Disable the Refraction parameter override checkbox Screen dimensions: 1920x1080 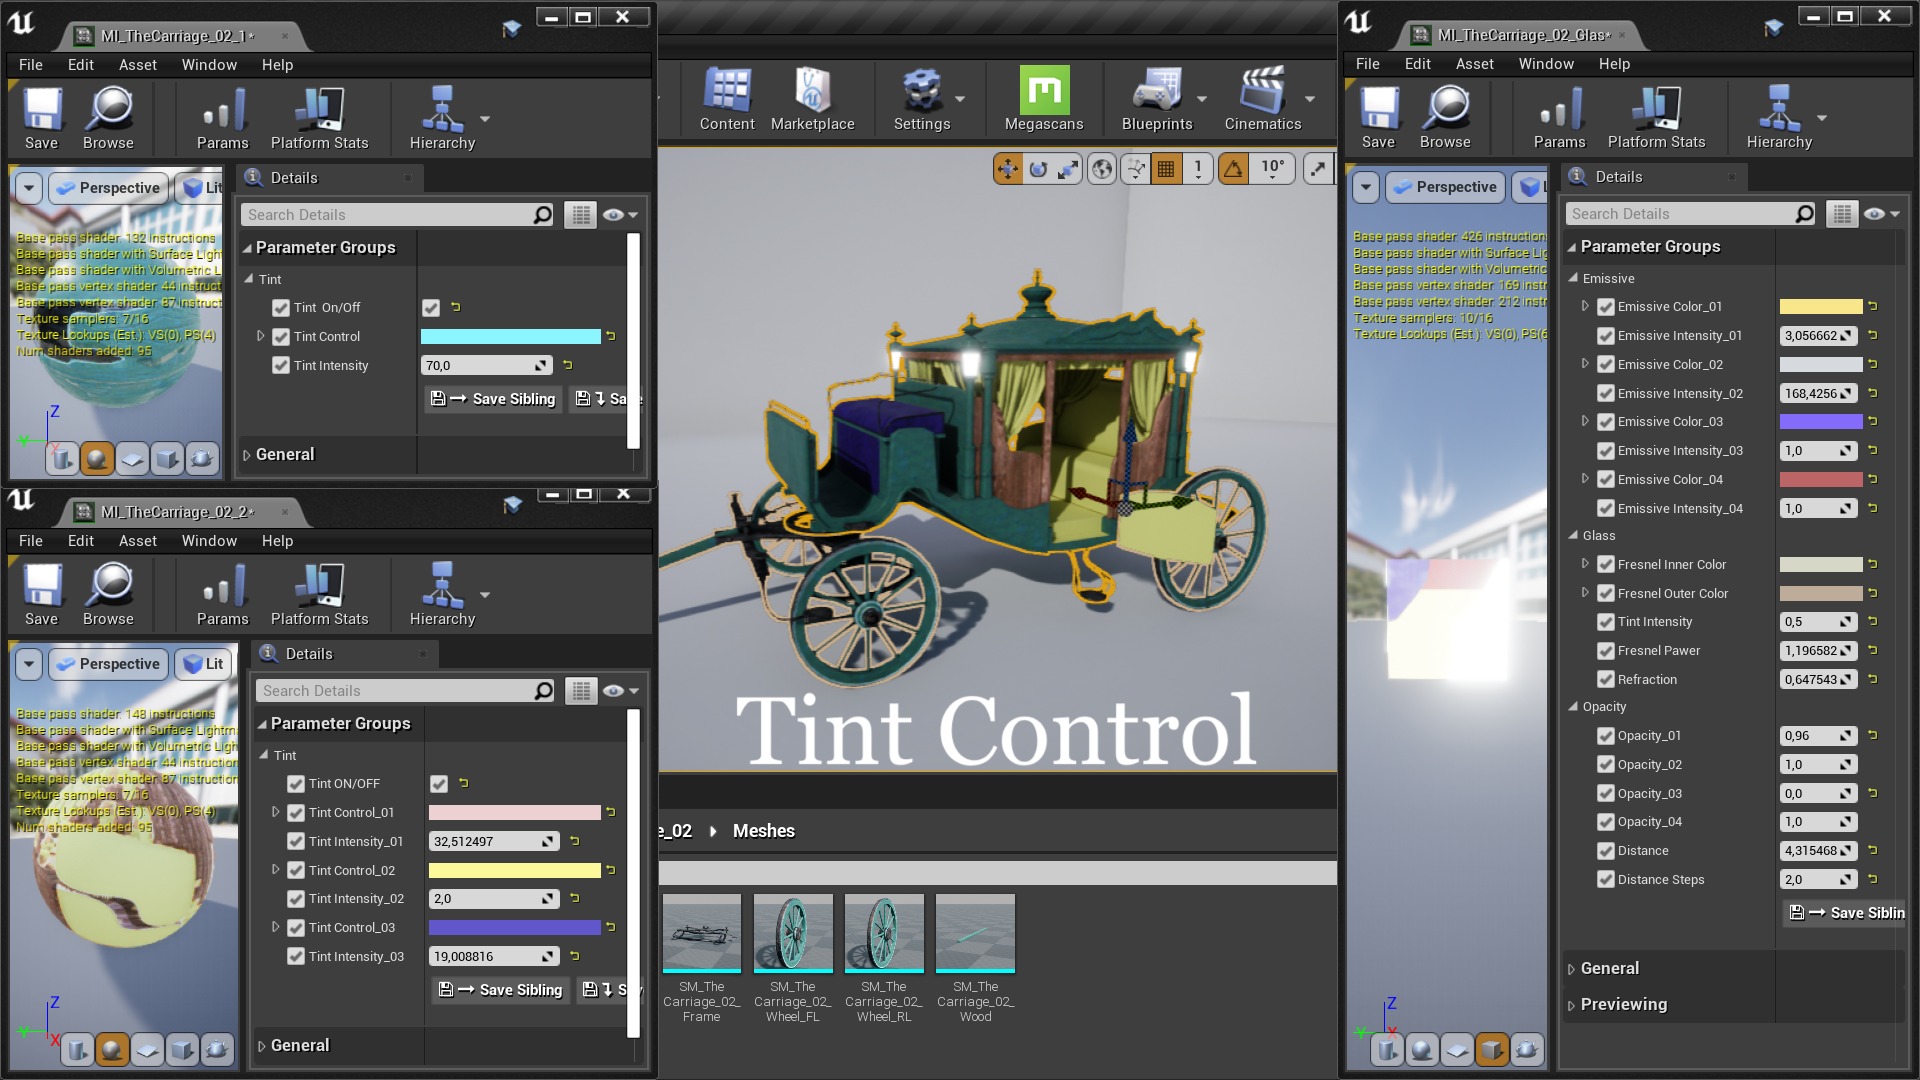[x=1606, y=680]
